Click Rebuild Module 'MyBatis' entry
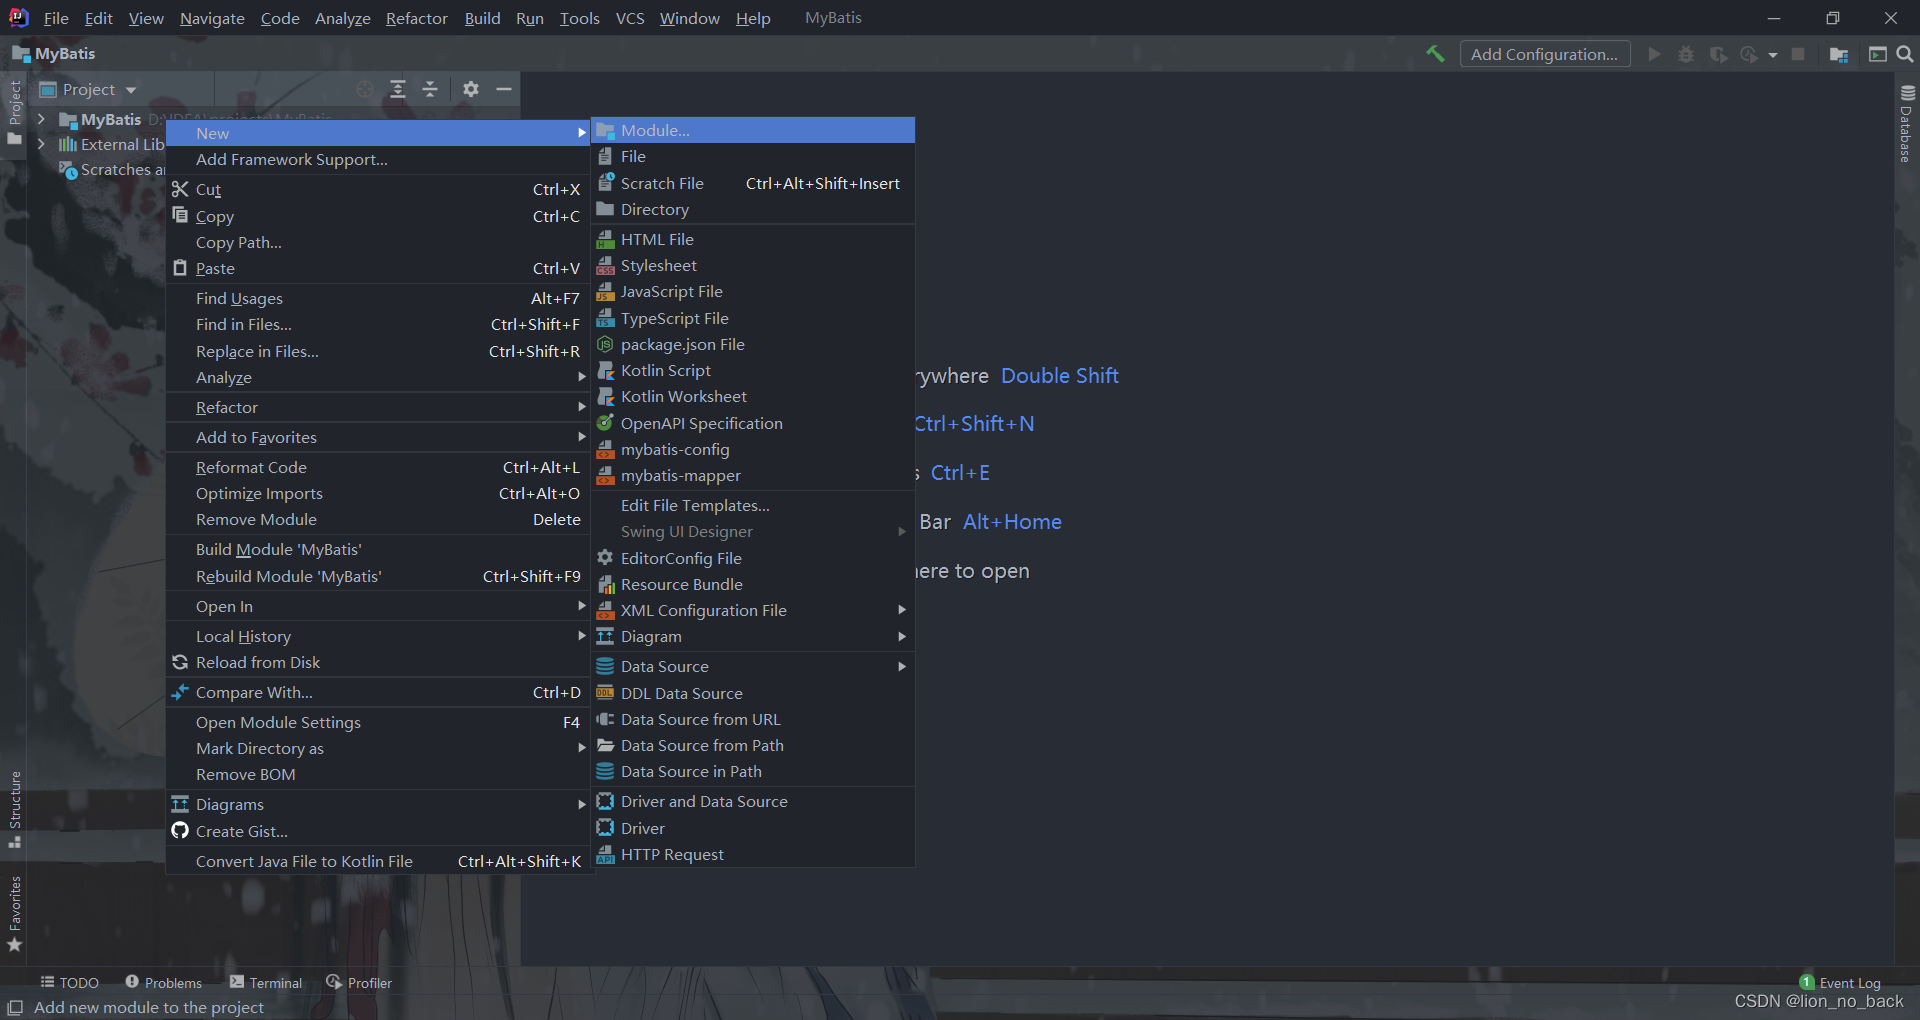This screenshot has width=1920, height=1020. pos(379,576)
